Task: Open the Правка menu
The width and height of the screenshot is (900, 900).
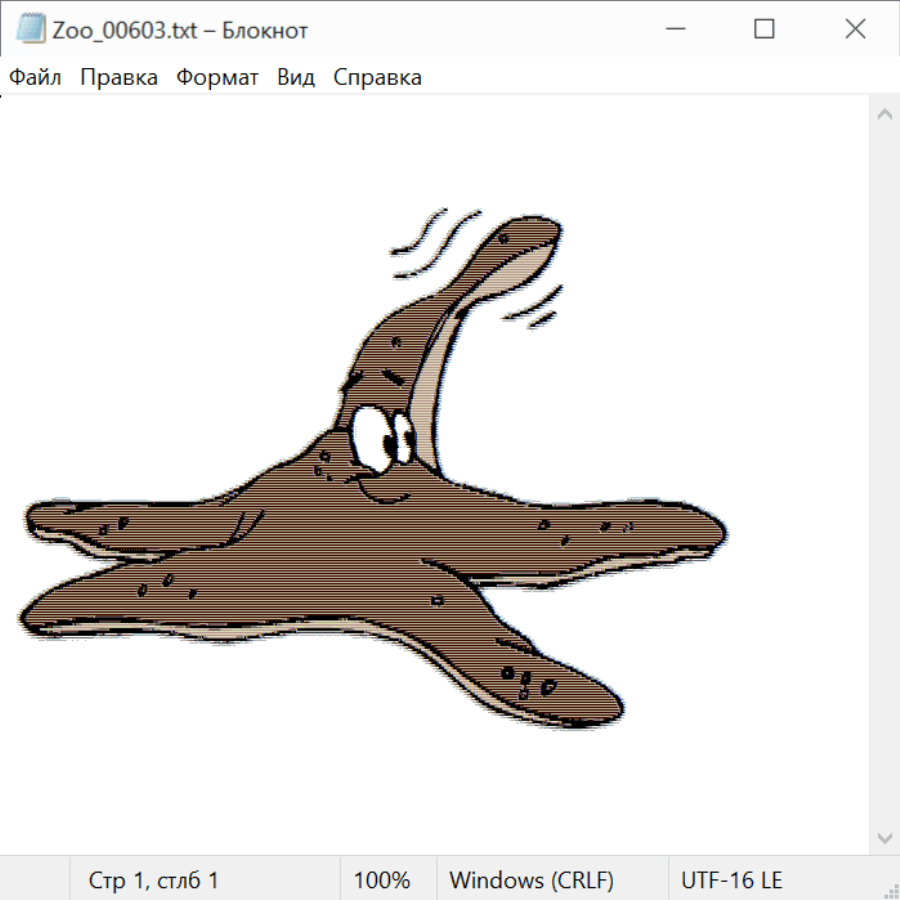Action: 119,78
